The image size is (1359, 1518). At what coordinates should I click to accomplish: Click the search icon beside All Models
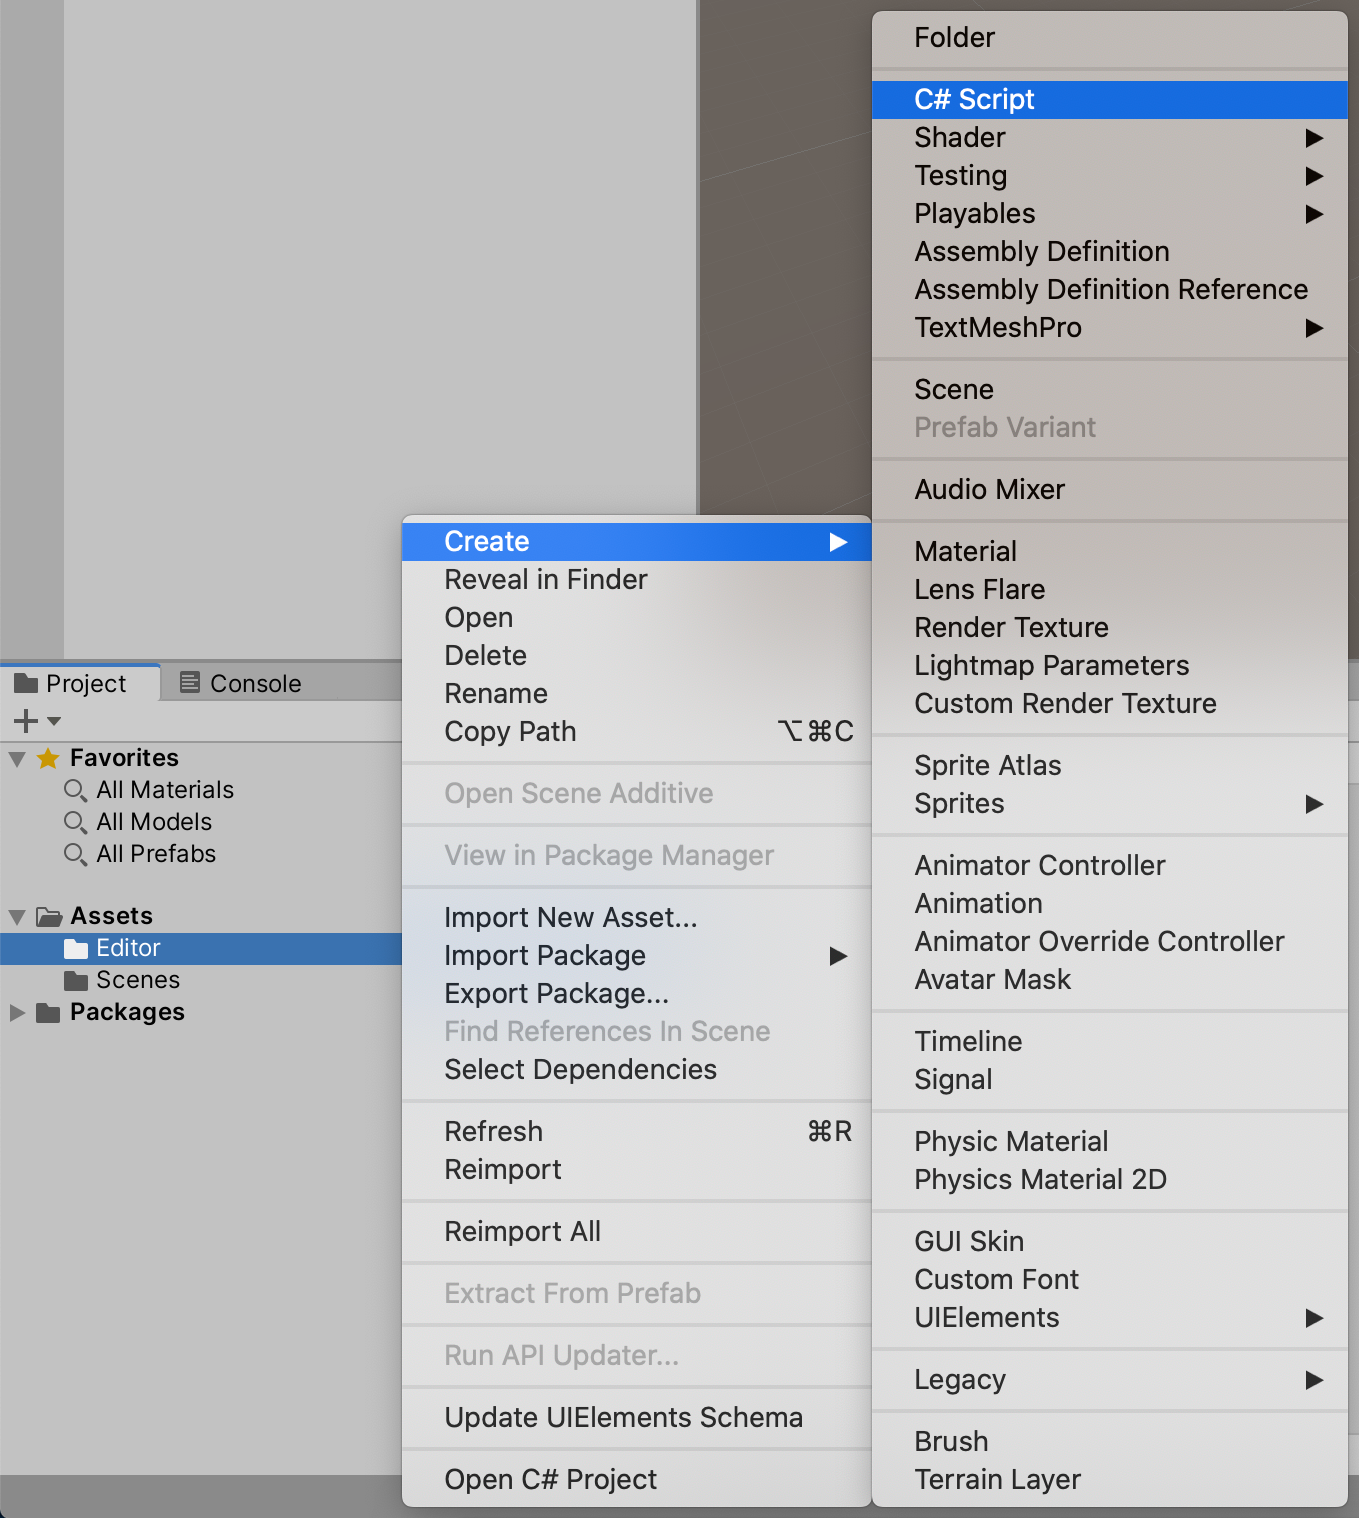[x=76, y=822]
